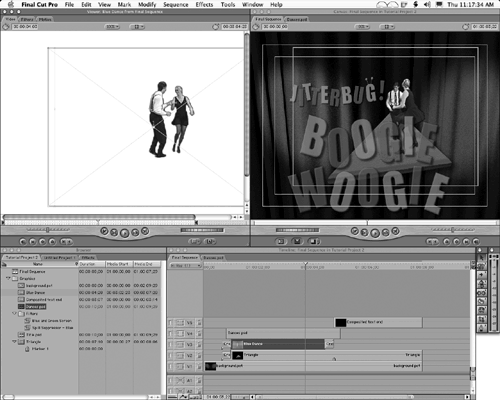500x400 pixels.
Task: Adjust the Canvas shuttle control slider
Action: [453, 230]
